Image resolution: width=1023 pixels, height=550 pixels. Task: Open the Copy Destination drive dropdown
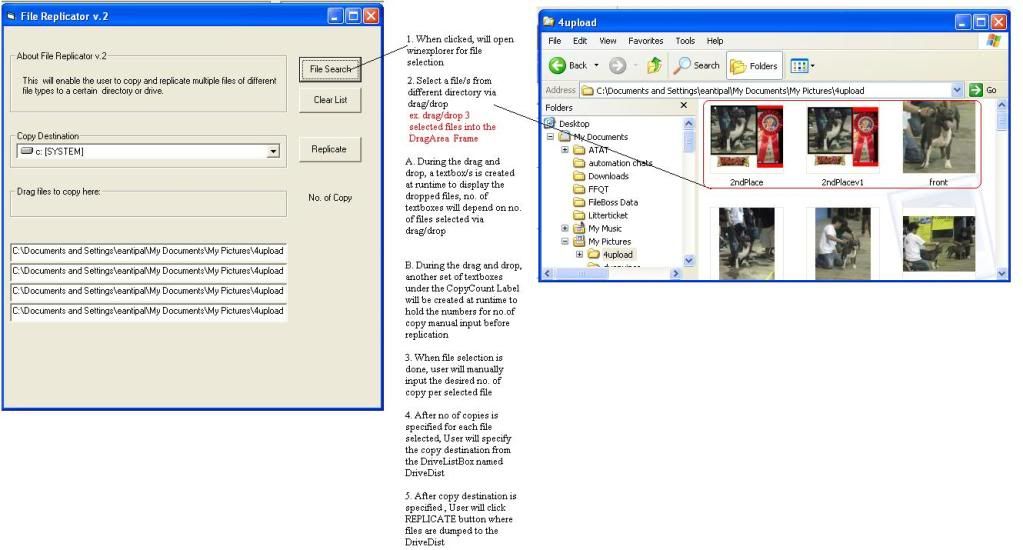point(273,152)
